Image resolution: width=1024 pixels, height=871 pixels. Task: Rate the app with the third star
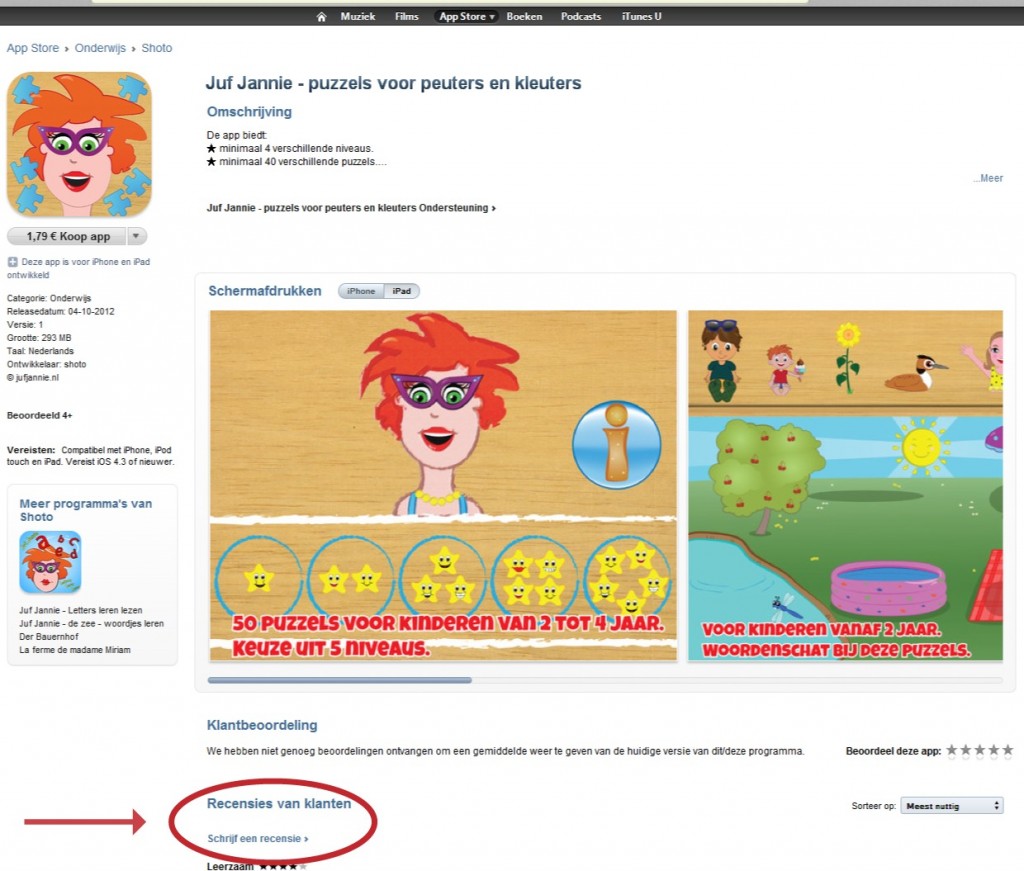[x=980, y=750]
